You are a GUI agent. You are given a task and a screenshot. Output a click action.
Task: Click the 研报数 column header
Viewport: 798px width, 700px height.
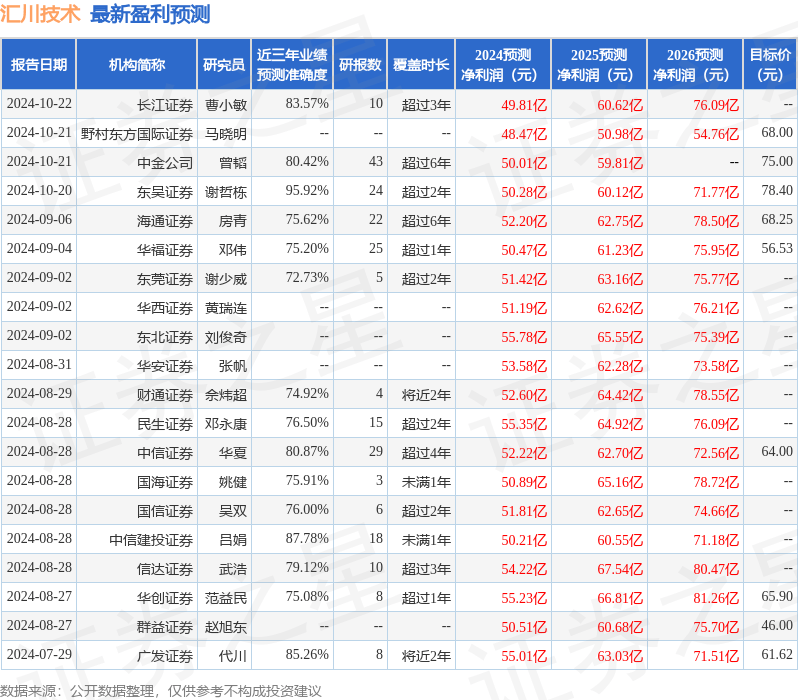pos(360,65)
